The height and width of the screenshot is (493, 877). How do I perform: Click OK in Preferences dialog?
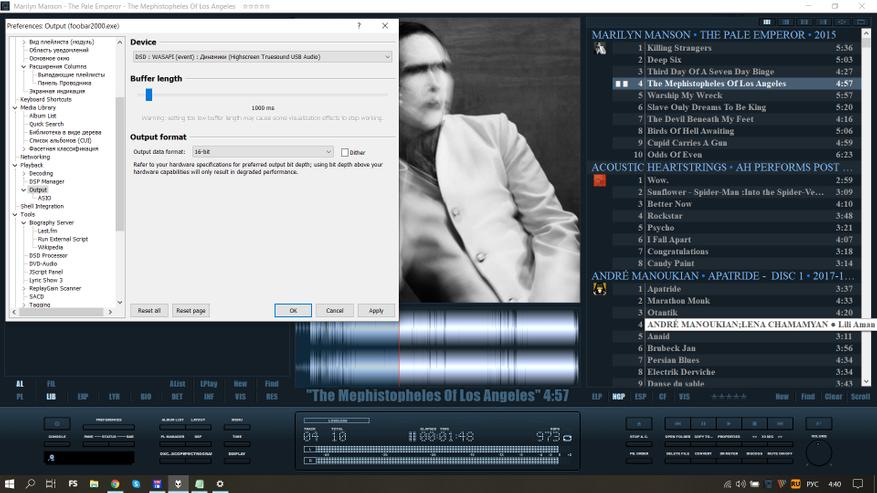click(x=293, y=311)
